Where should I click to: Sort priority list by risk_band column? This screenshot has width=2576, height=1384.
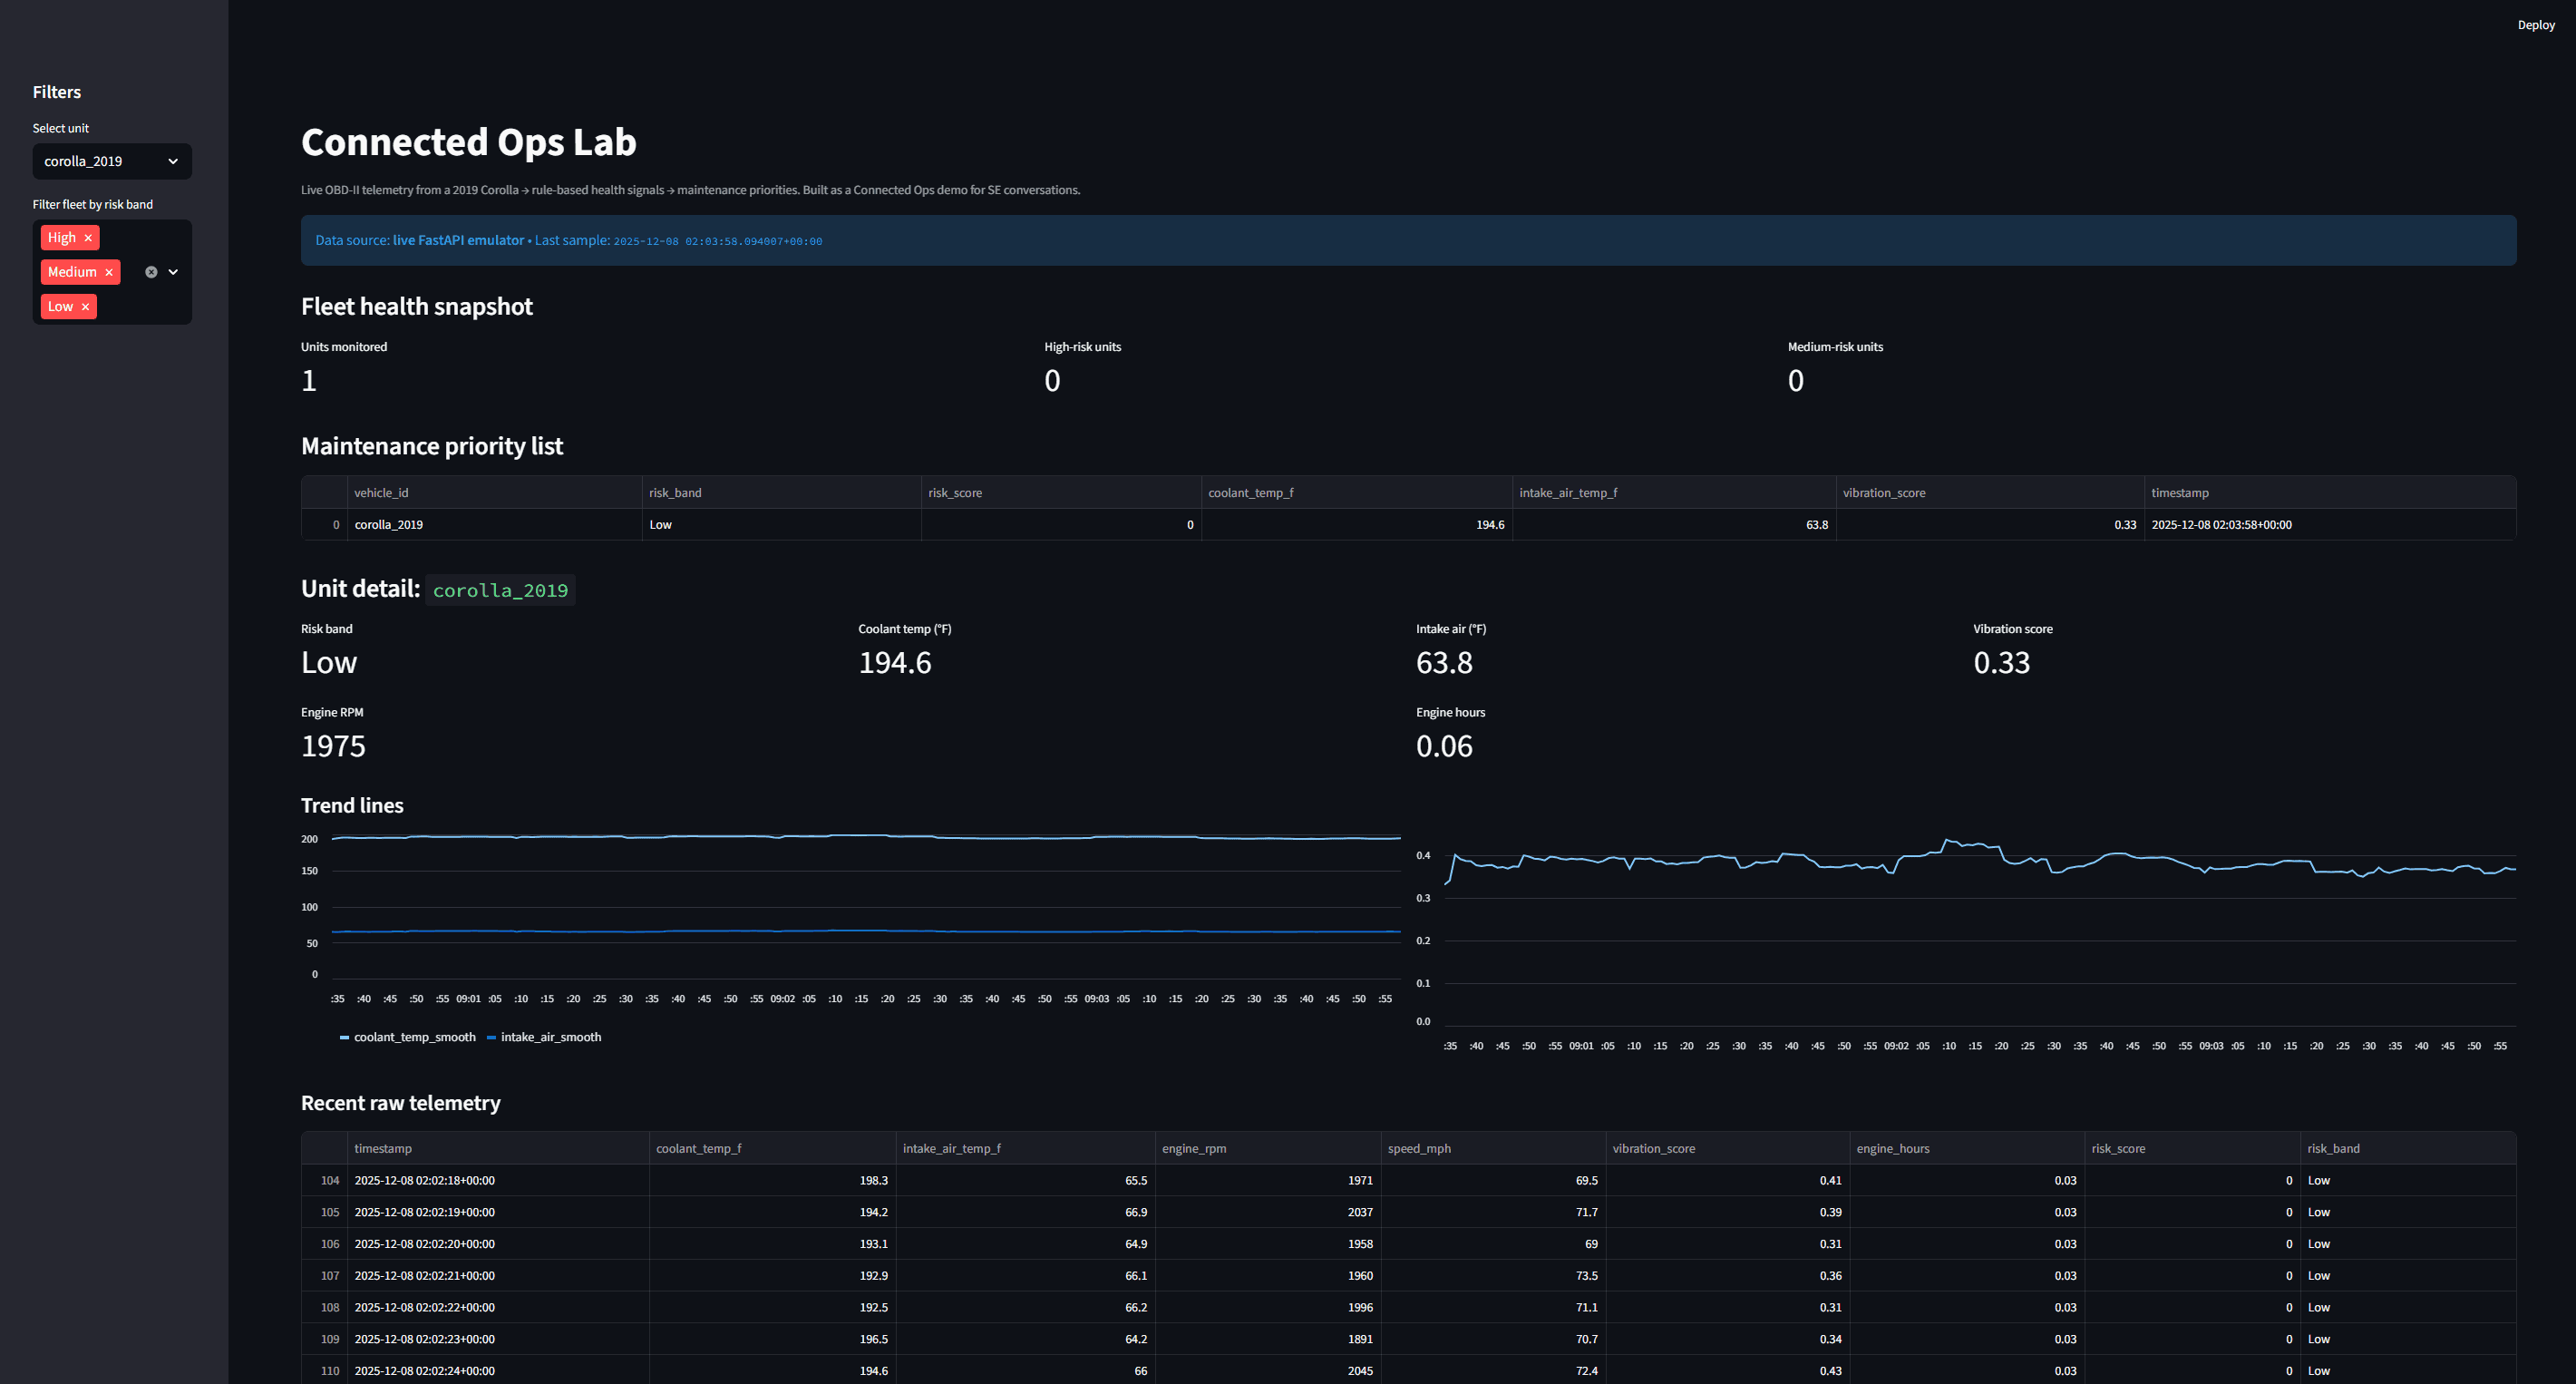point(675,493)
